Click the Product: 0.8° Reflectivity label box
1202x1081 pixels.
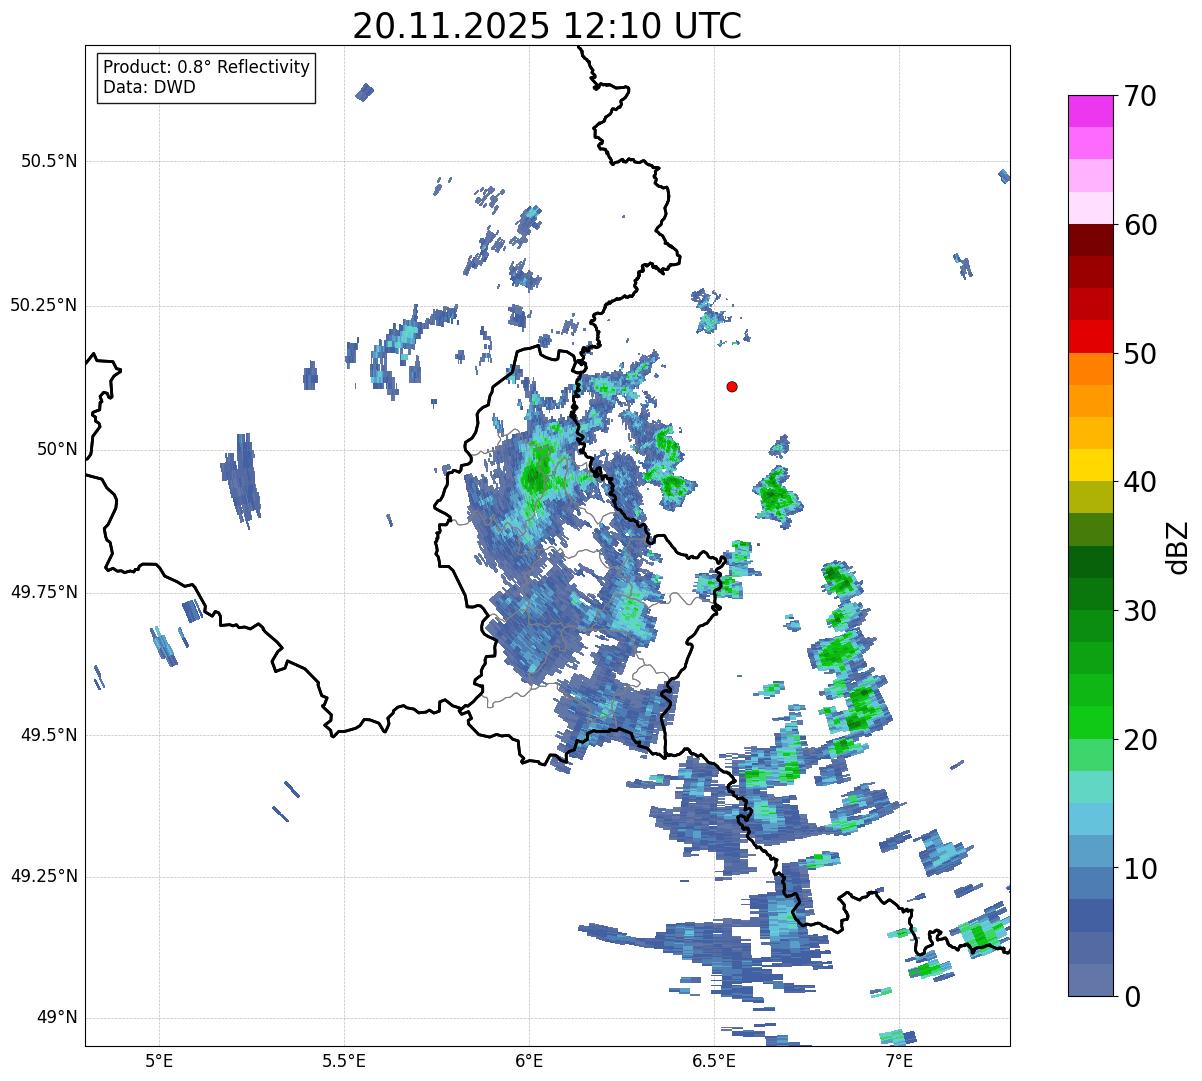coord(207,77)
